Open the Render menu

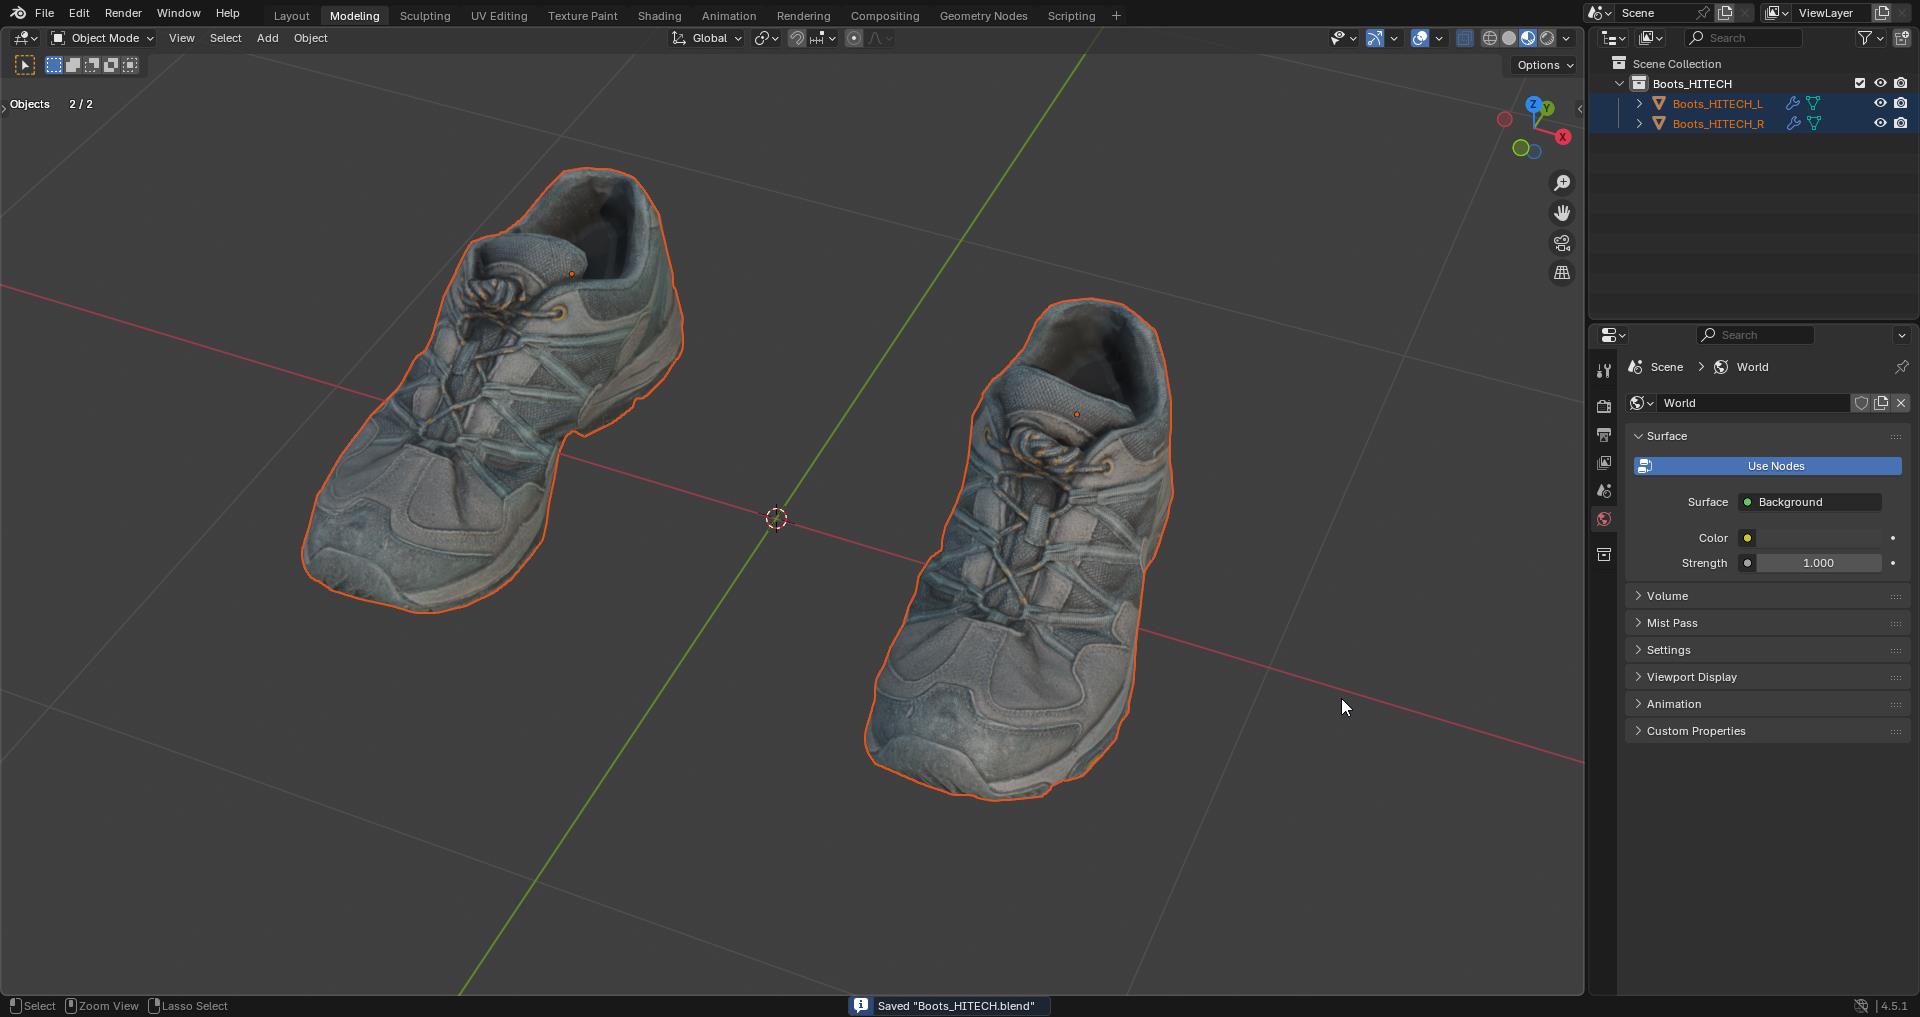click(123, 13)
